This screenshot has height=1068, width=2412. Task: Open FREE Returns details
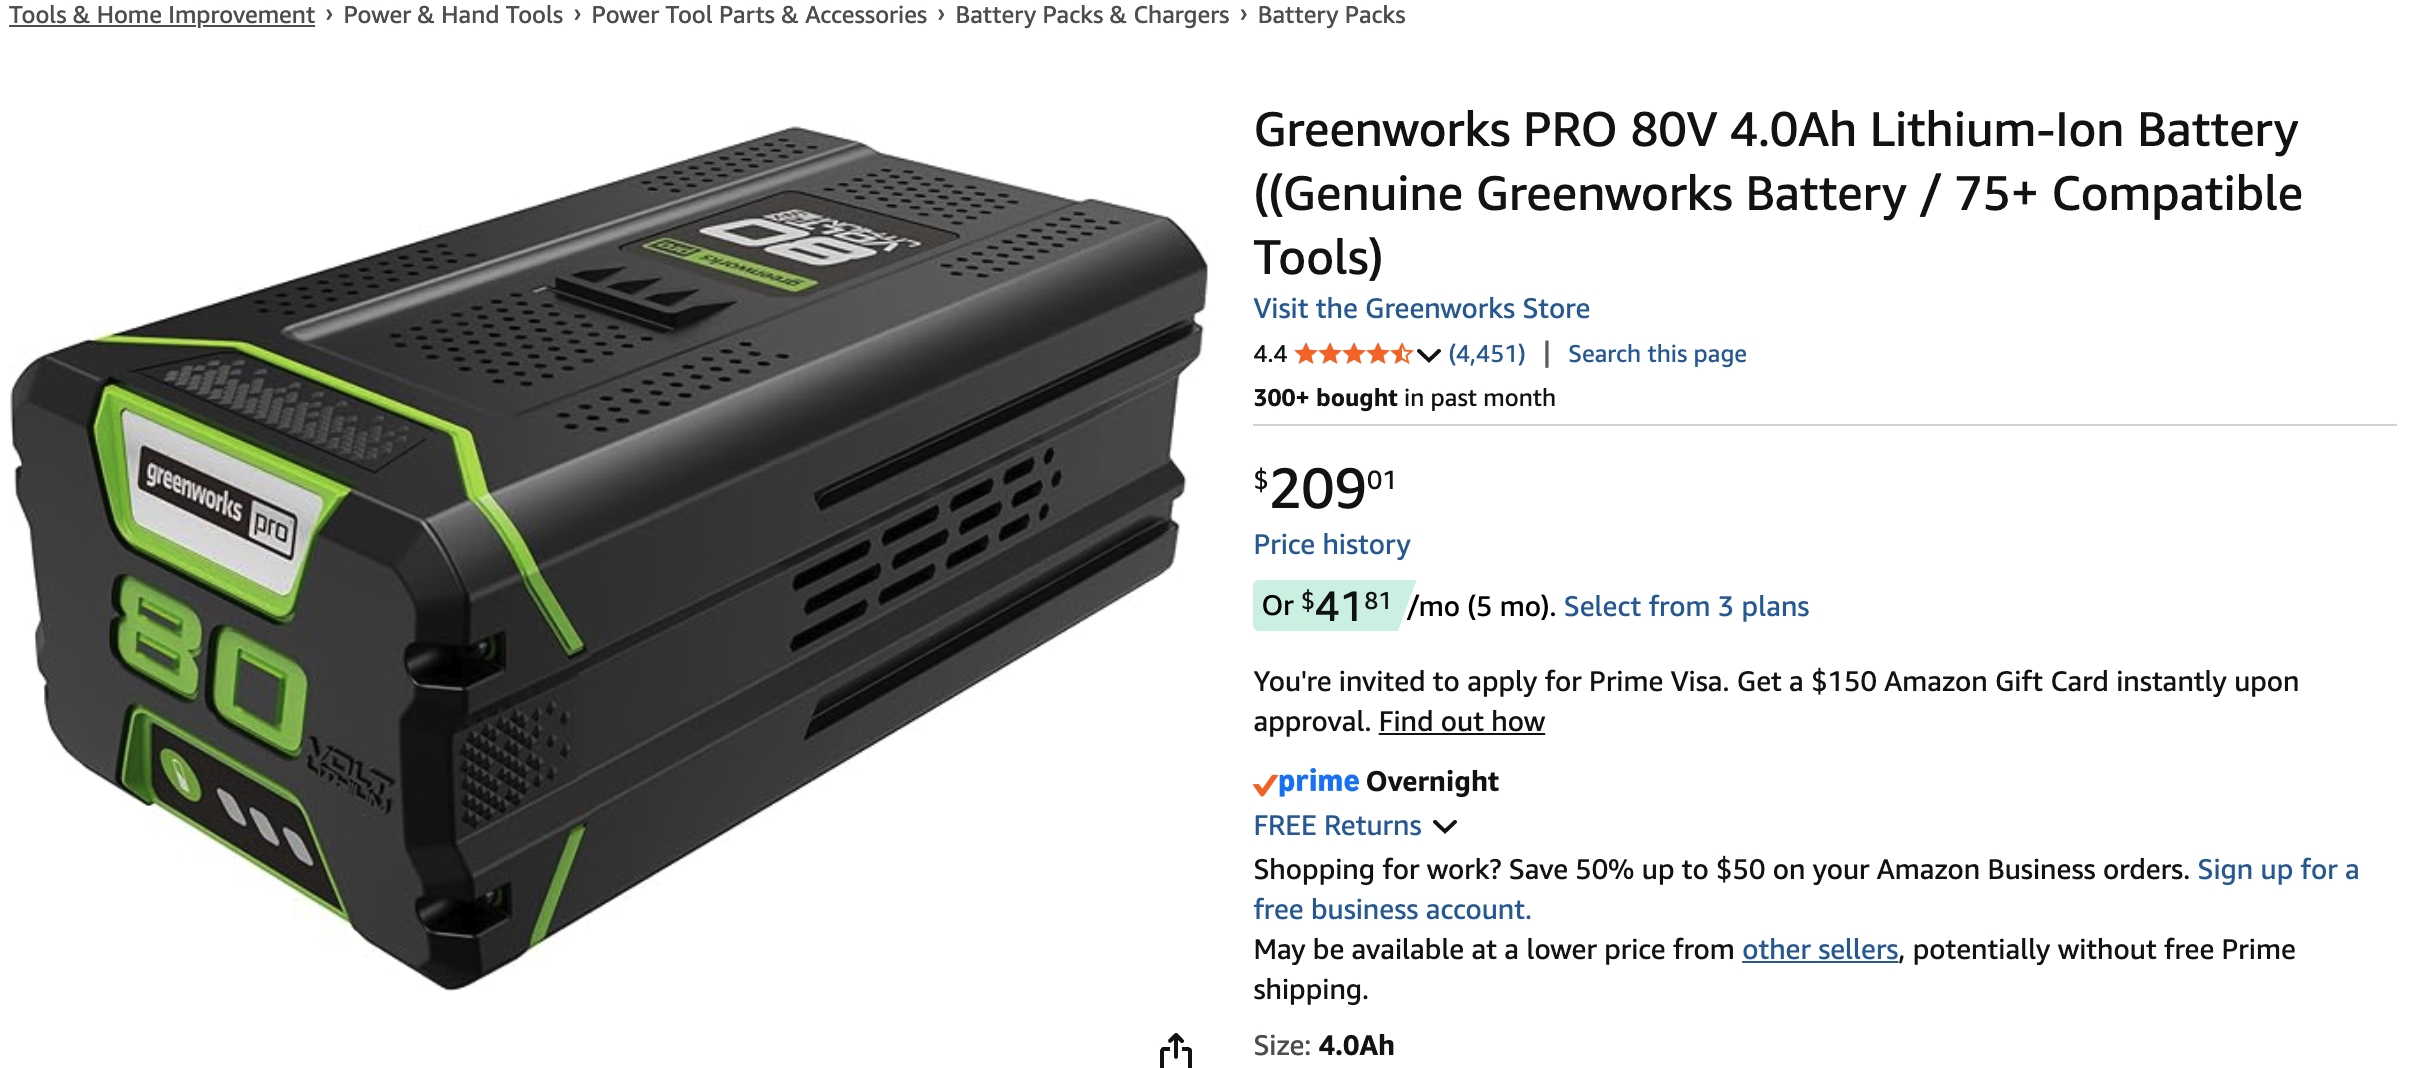tap(1337, 826)
